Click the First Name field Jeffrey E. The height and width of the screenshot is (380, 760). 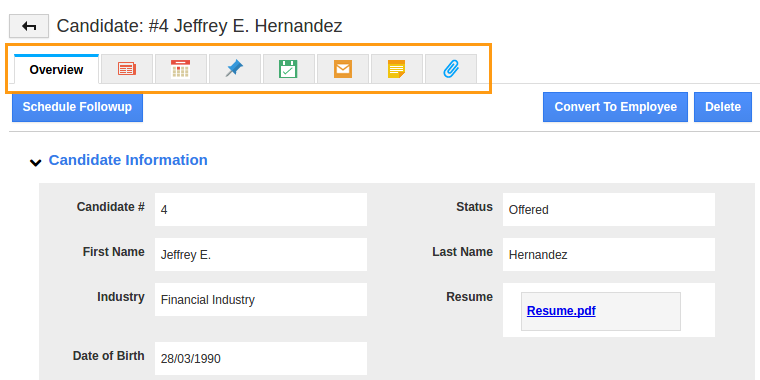261,254
